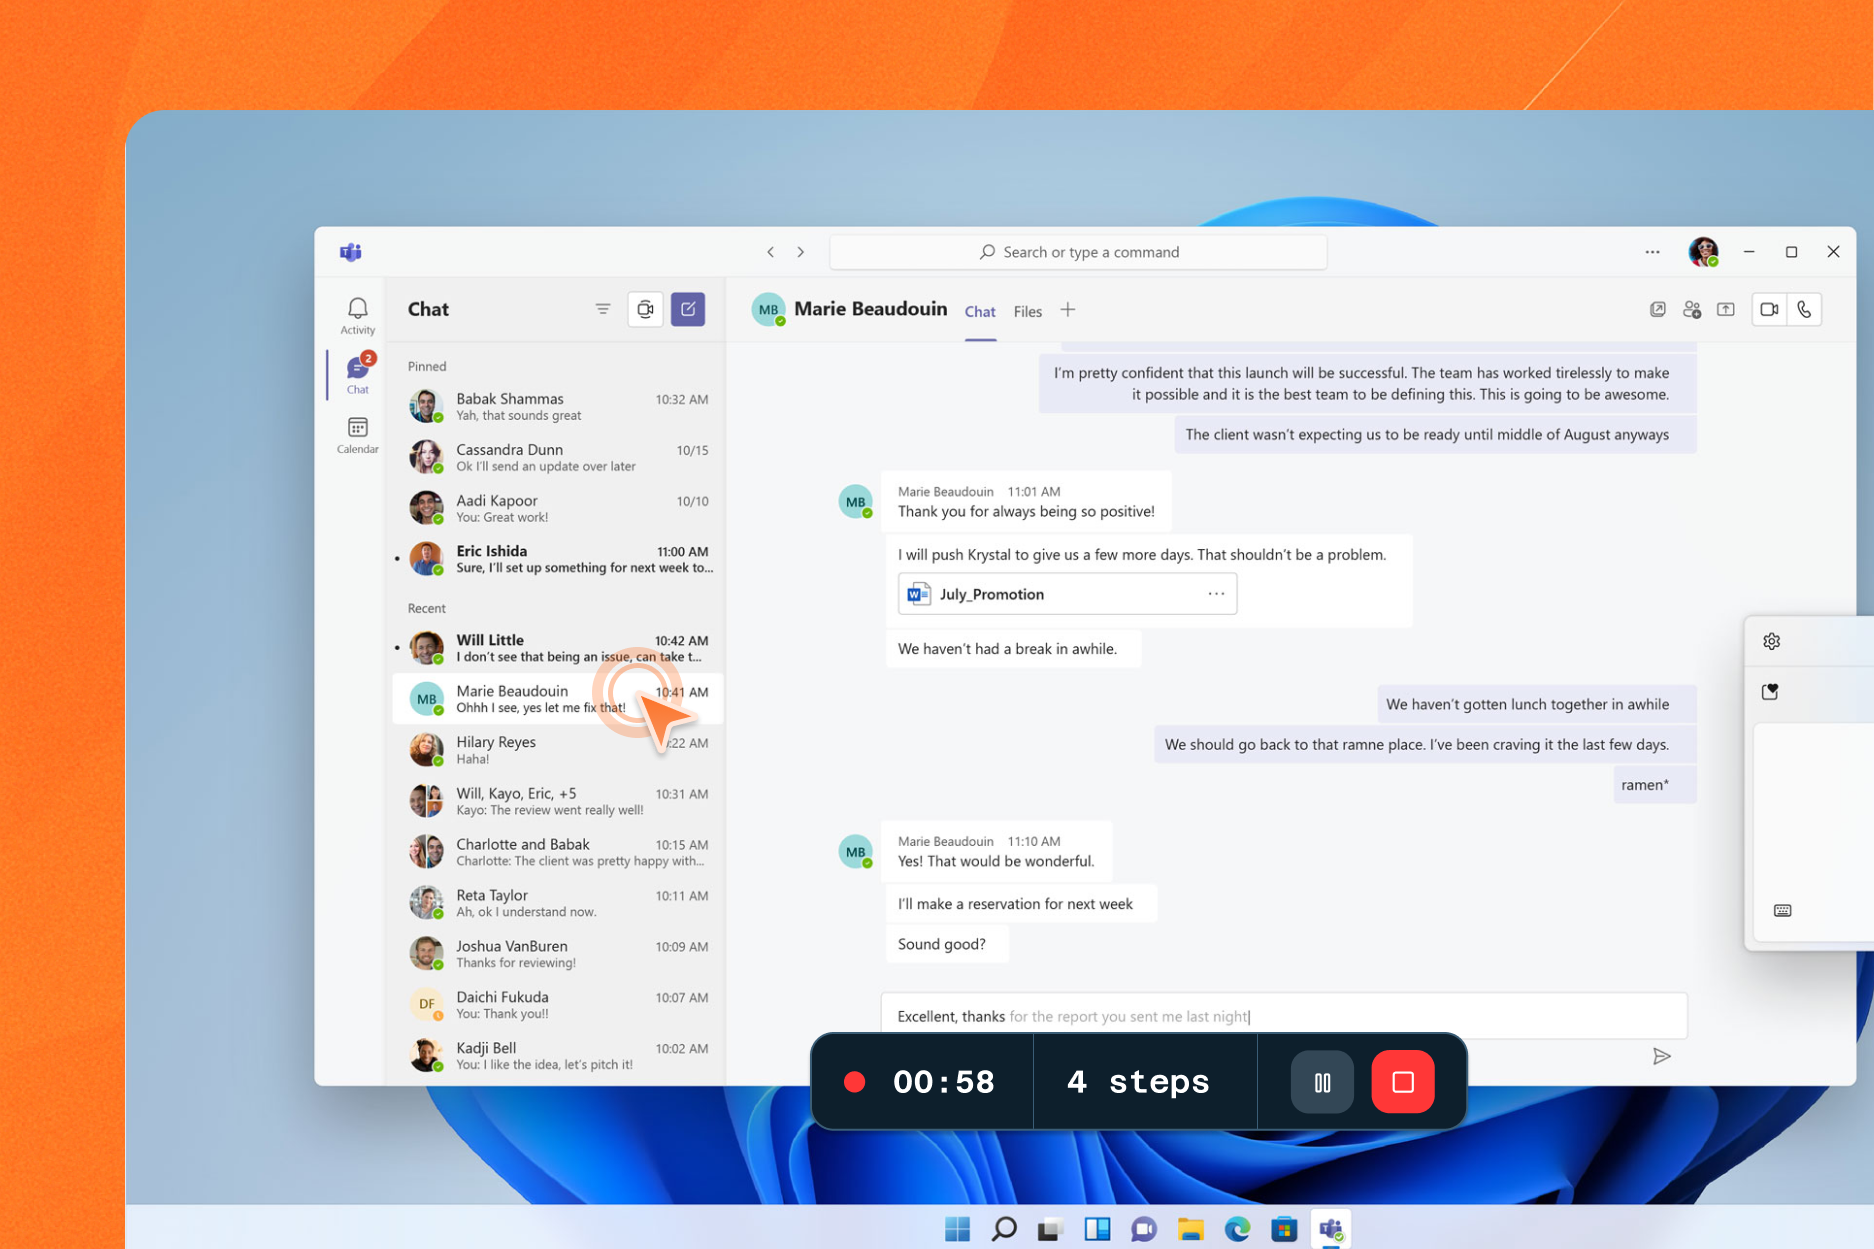Screen dimensions: 1874x1249
Task: Open Settings and more ellipsis menu
Action: coord(1652,252)
